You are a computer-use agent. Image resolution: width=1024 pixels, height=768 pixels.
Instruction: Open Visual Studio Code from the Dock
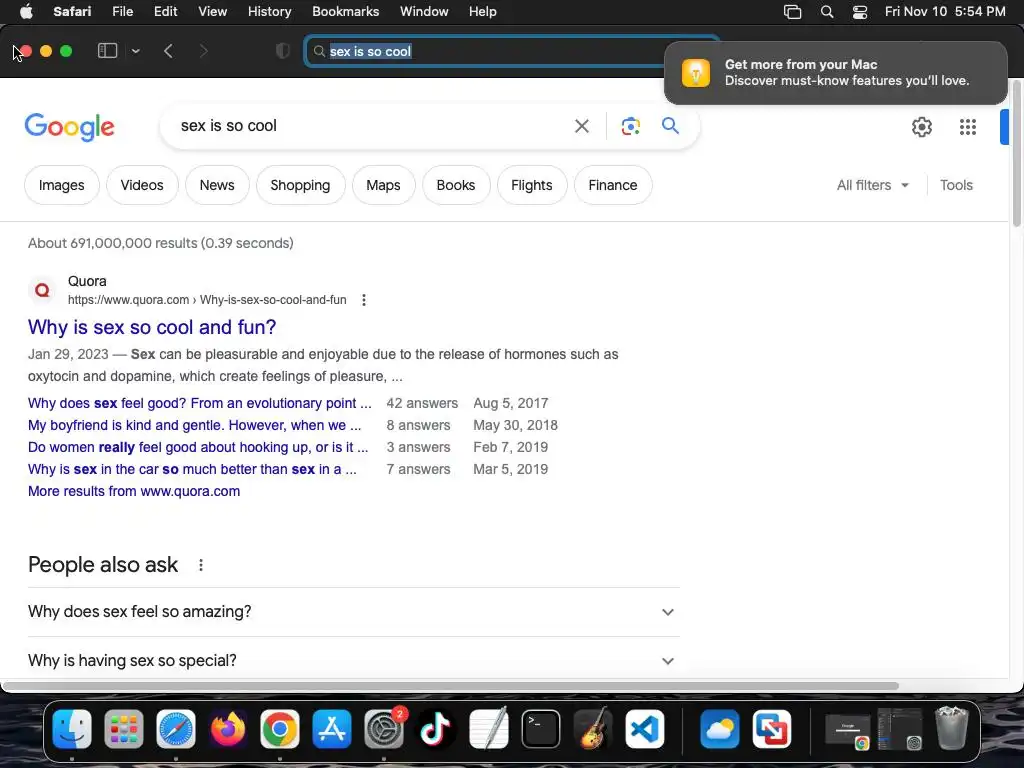[x=645, y=729]
